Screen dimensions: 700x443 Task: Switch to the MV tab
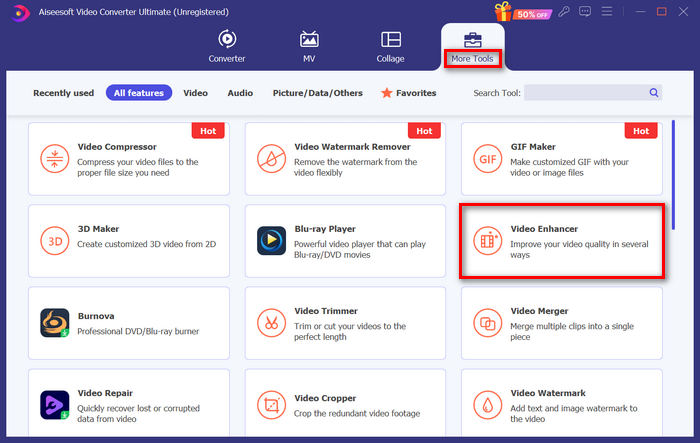(x=309, y=46)
